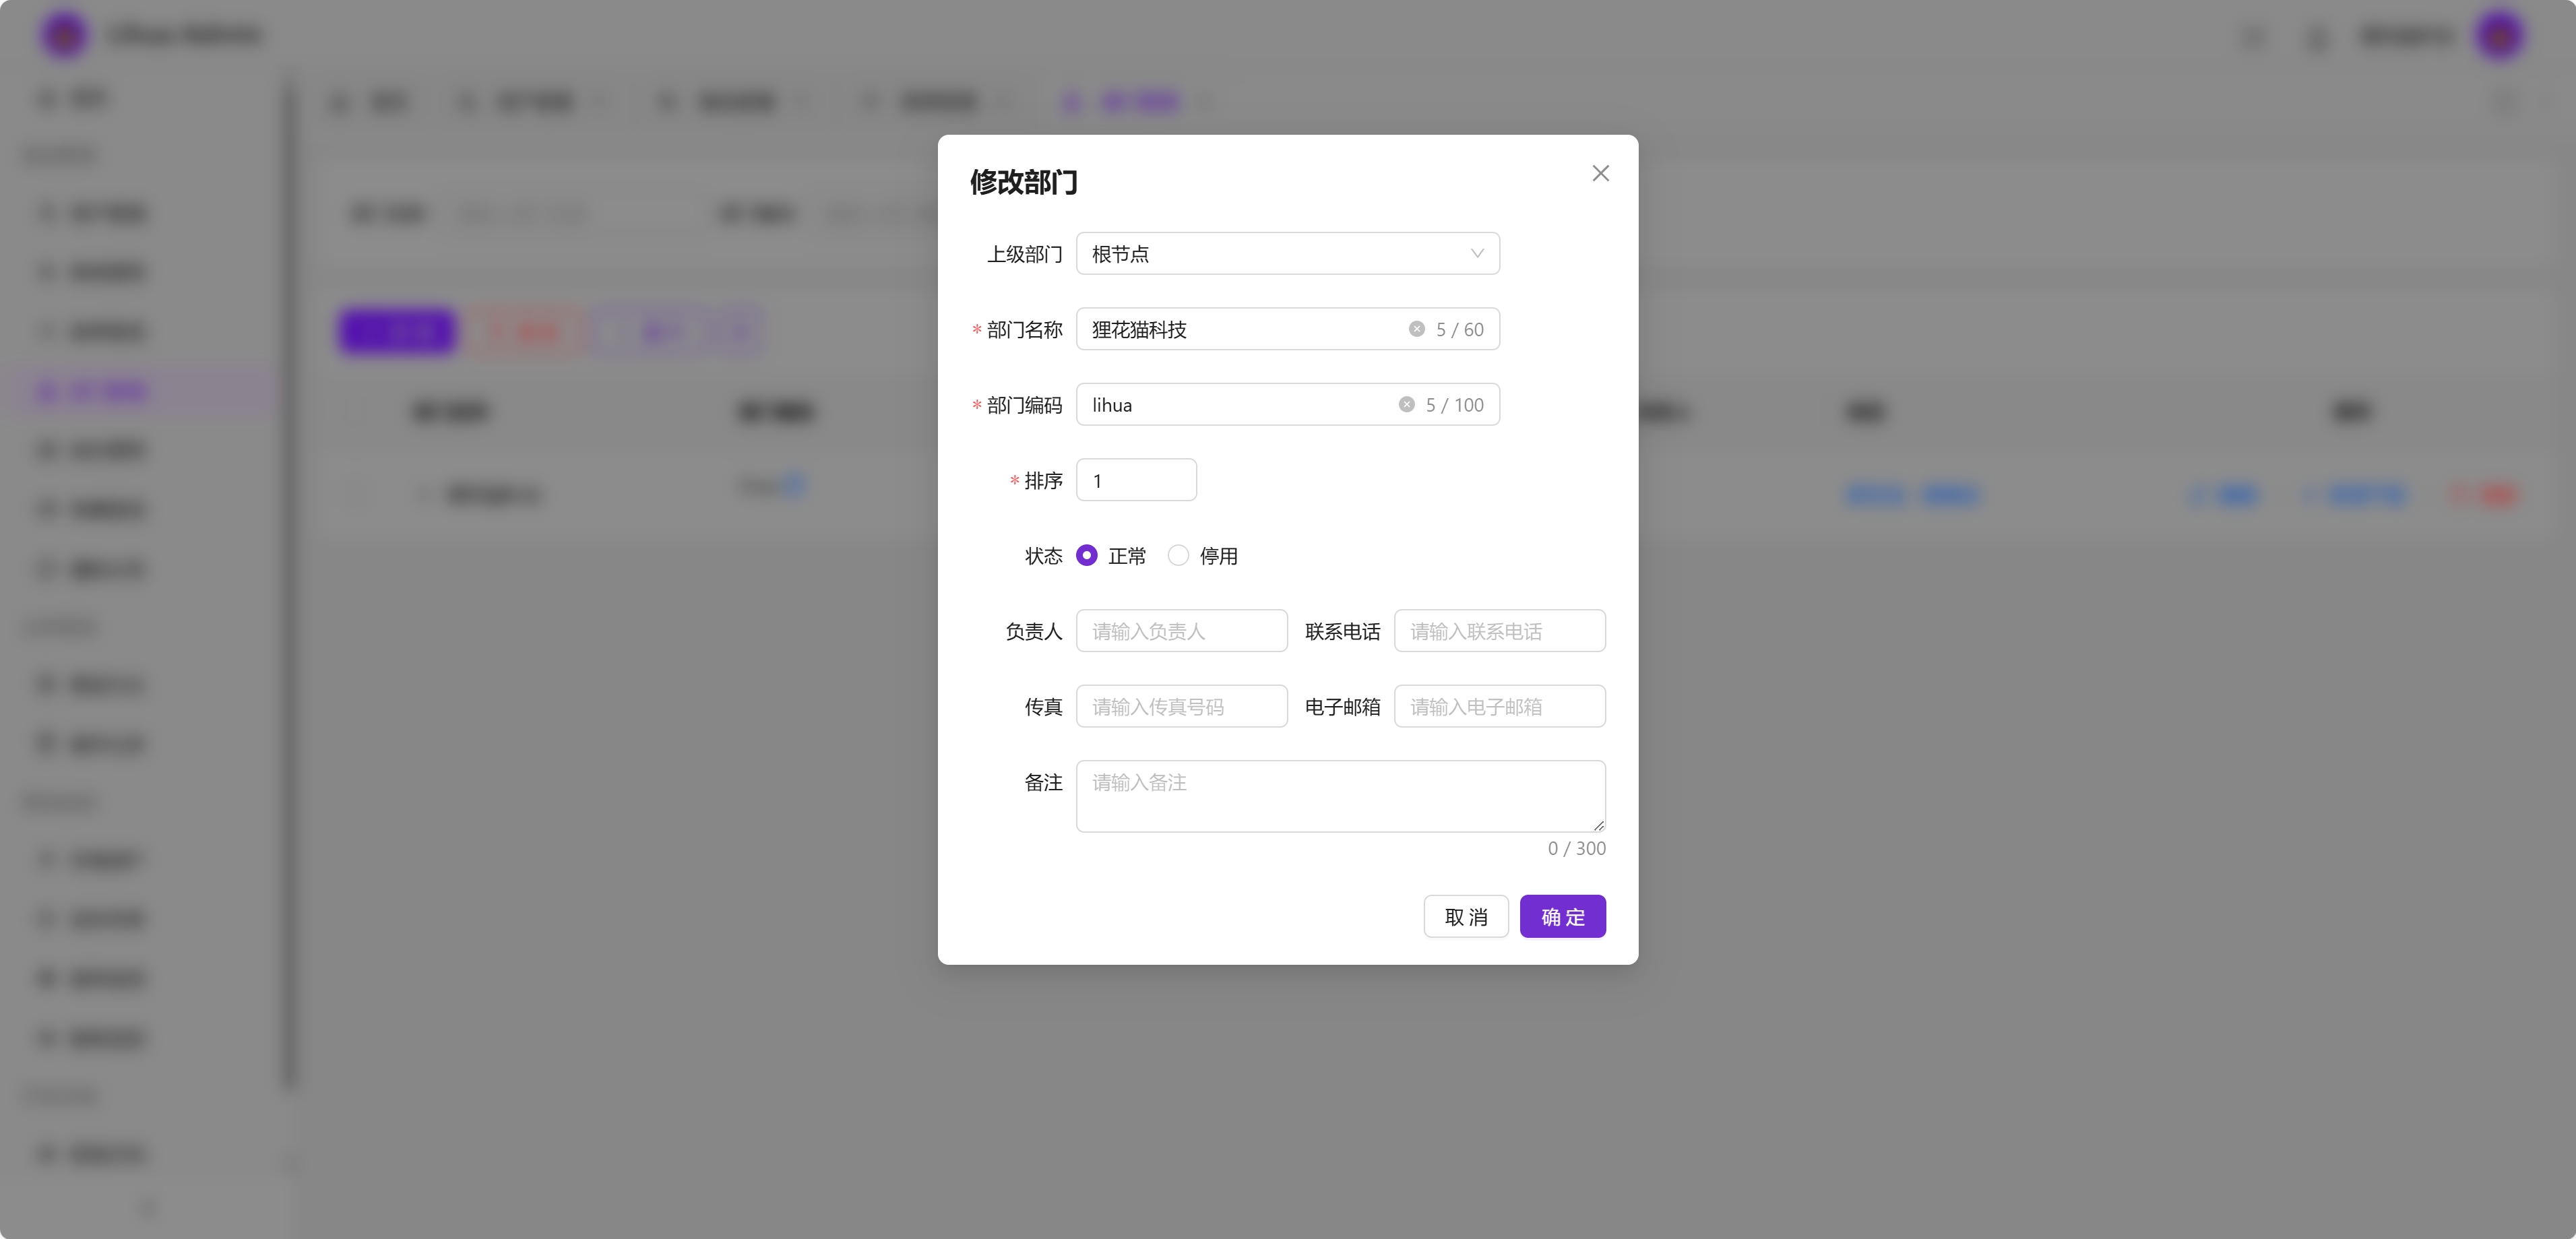Clear the 部门名称 field with its clear icon

point(1416,329)
